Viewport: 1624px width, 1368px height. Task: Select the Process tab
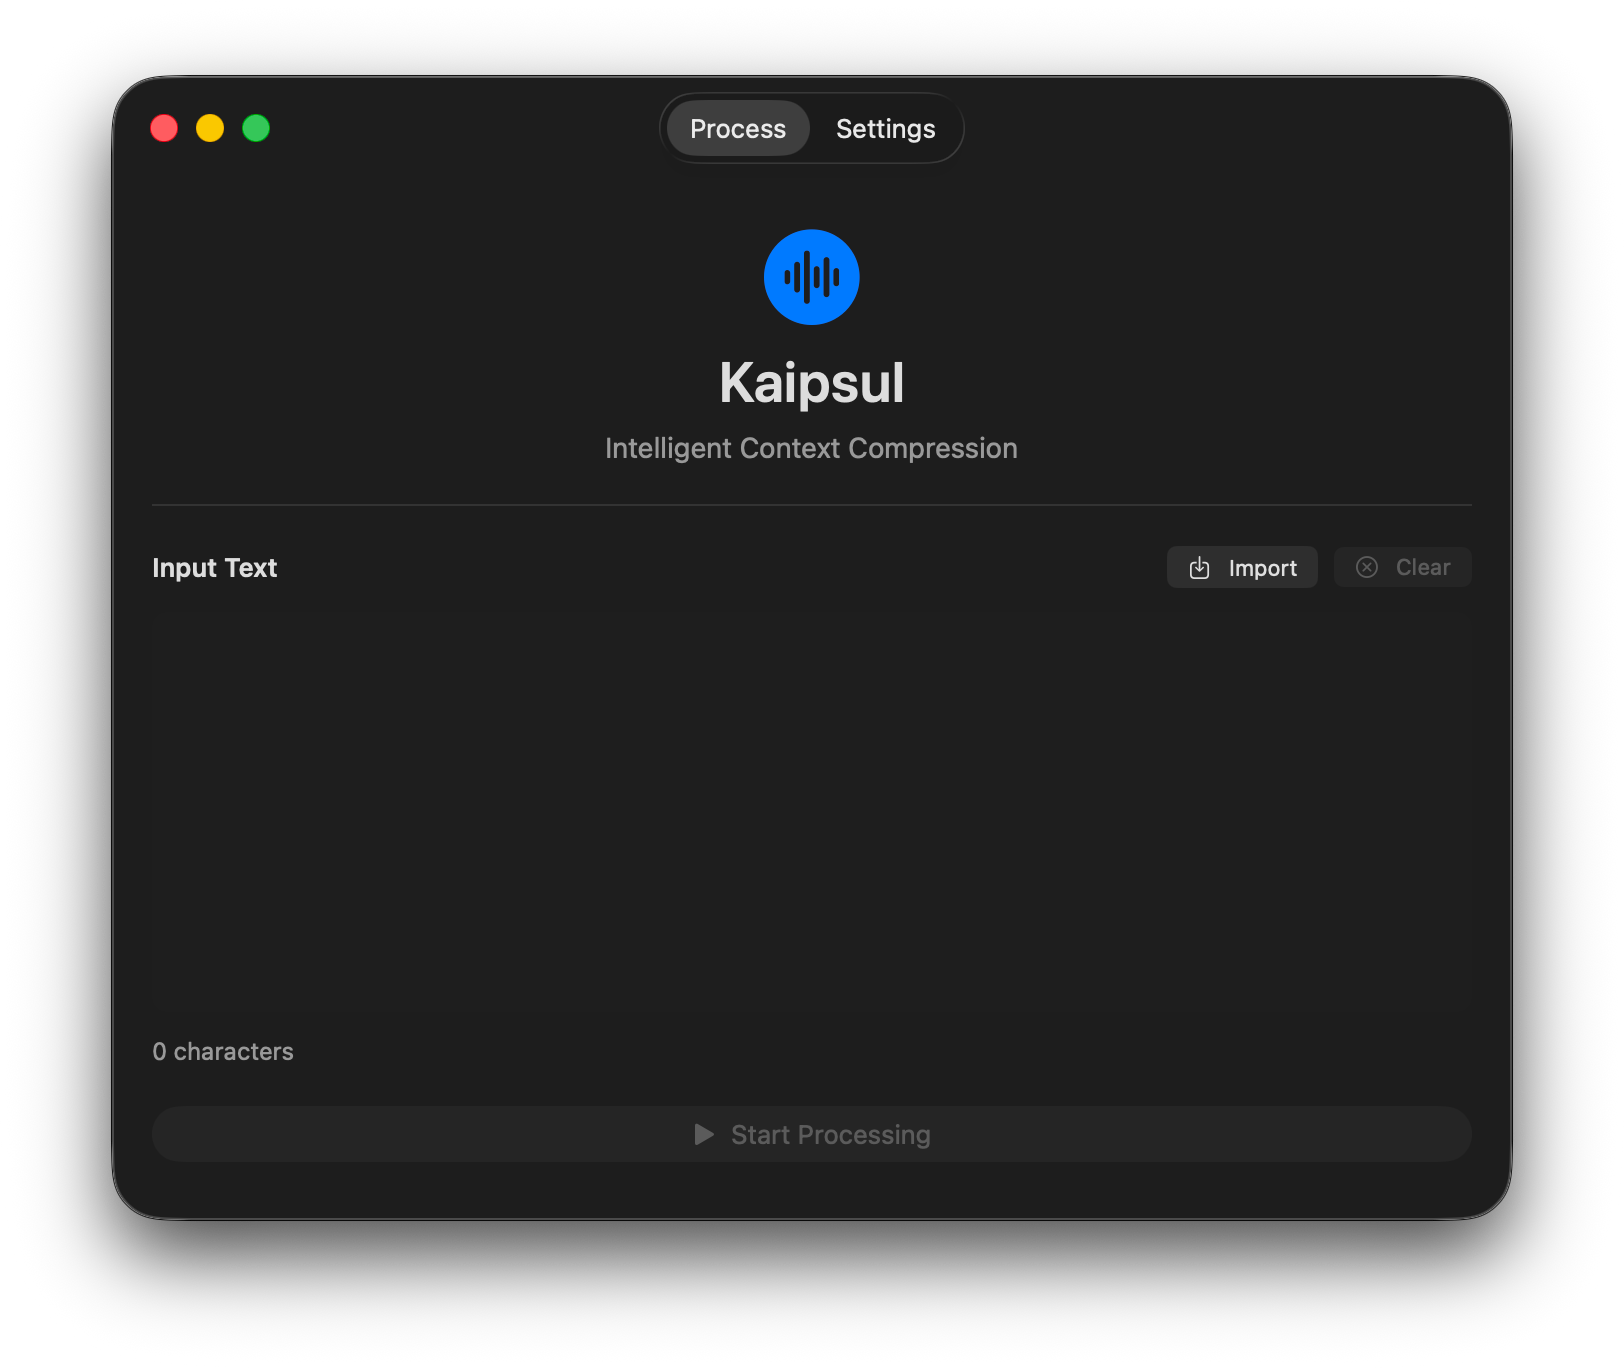click(737, 128)
